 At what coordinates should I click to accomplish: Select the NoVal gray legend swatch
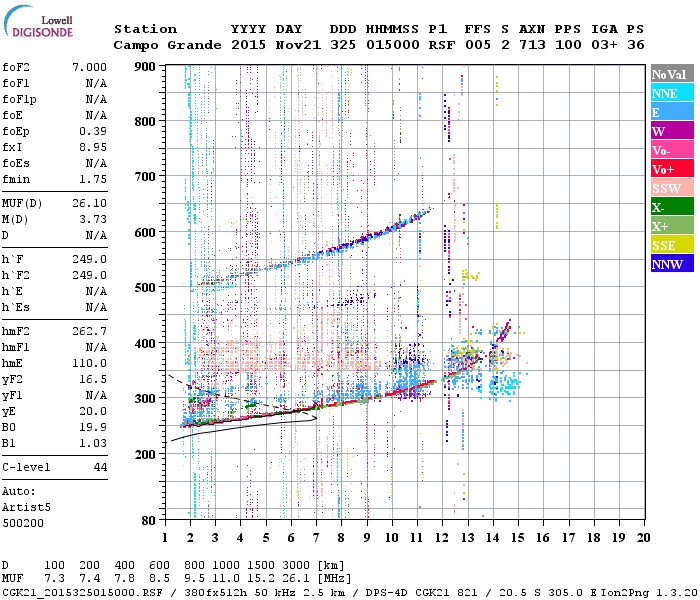click(x=672, y=74)
